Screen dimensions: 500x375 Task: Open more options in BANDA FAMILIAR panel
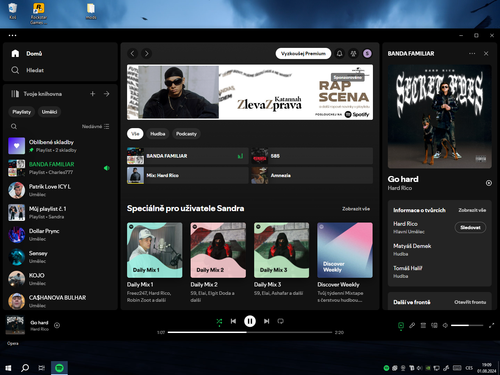point(472,54)
